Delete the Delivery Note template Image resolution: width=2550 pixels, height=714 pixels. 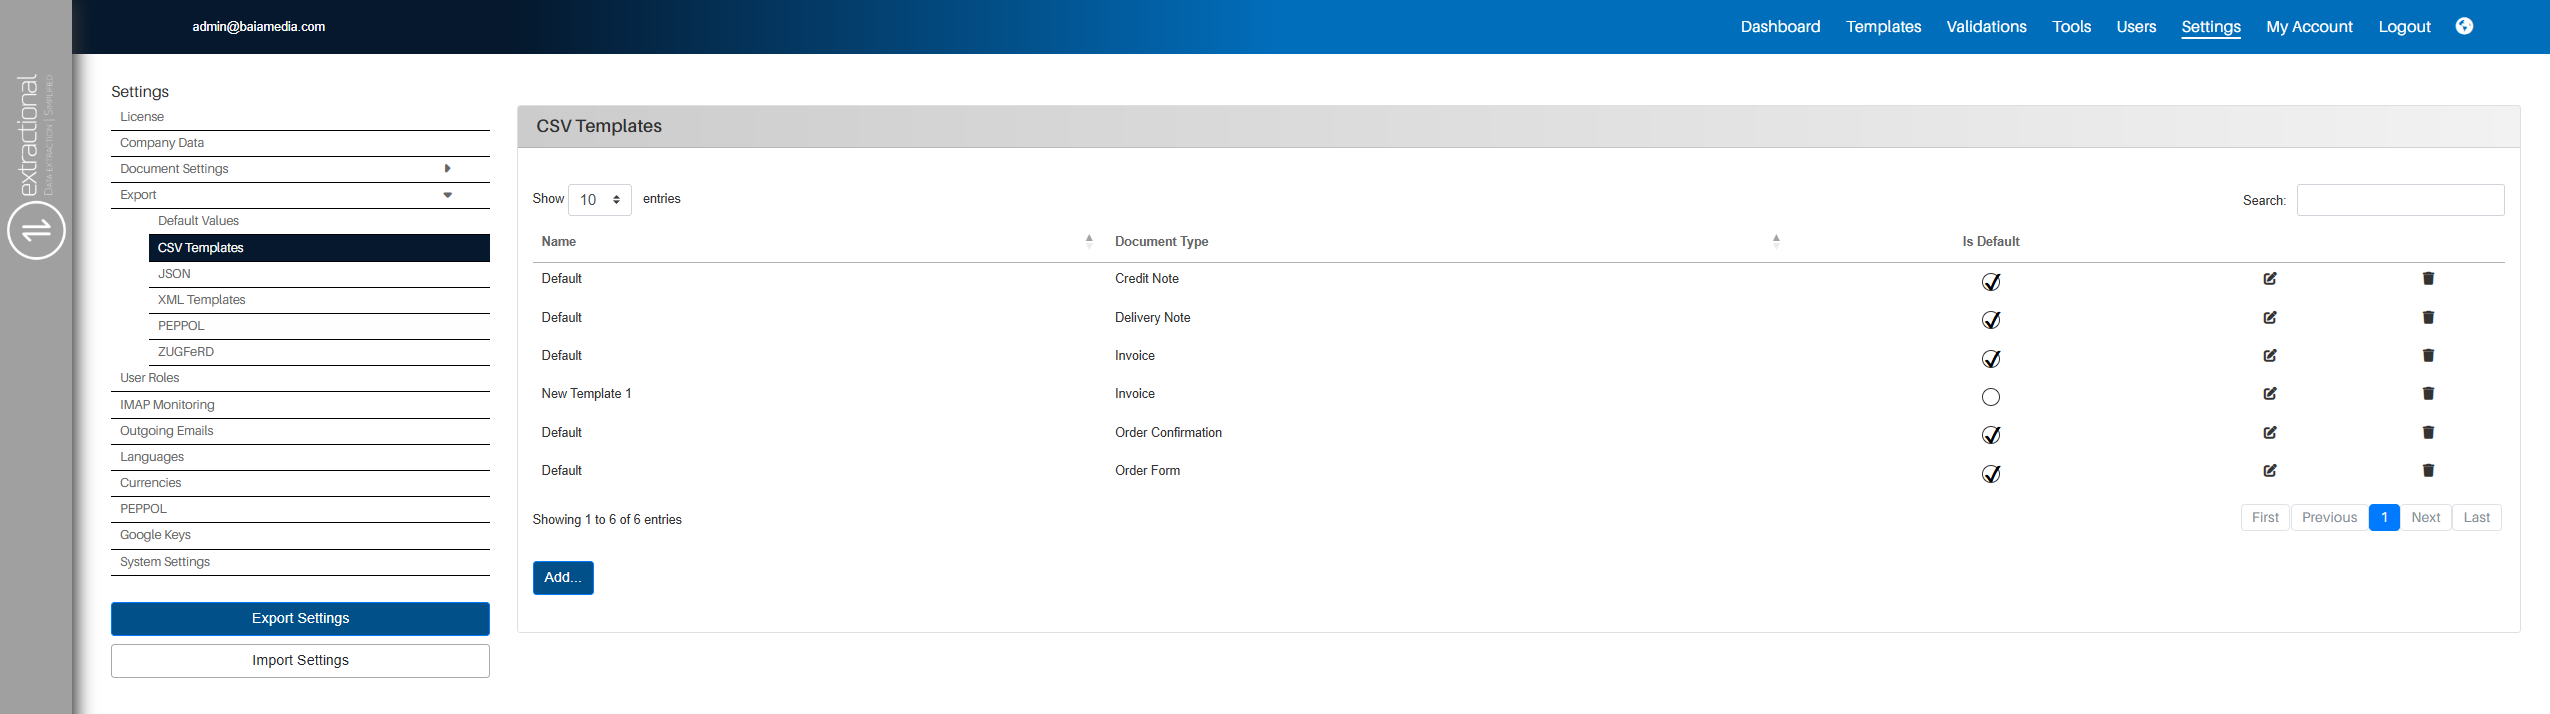(x=2427, y=318)
